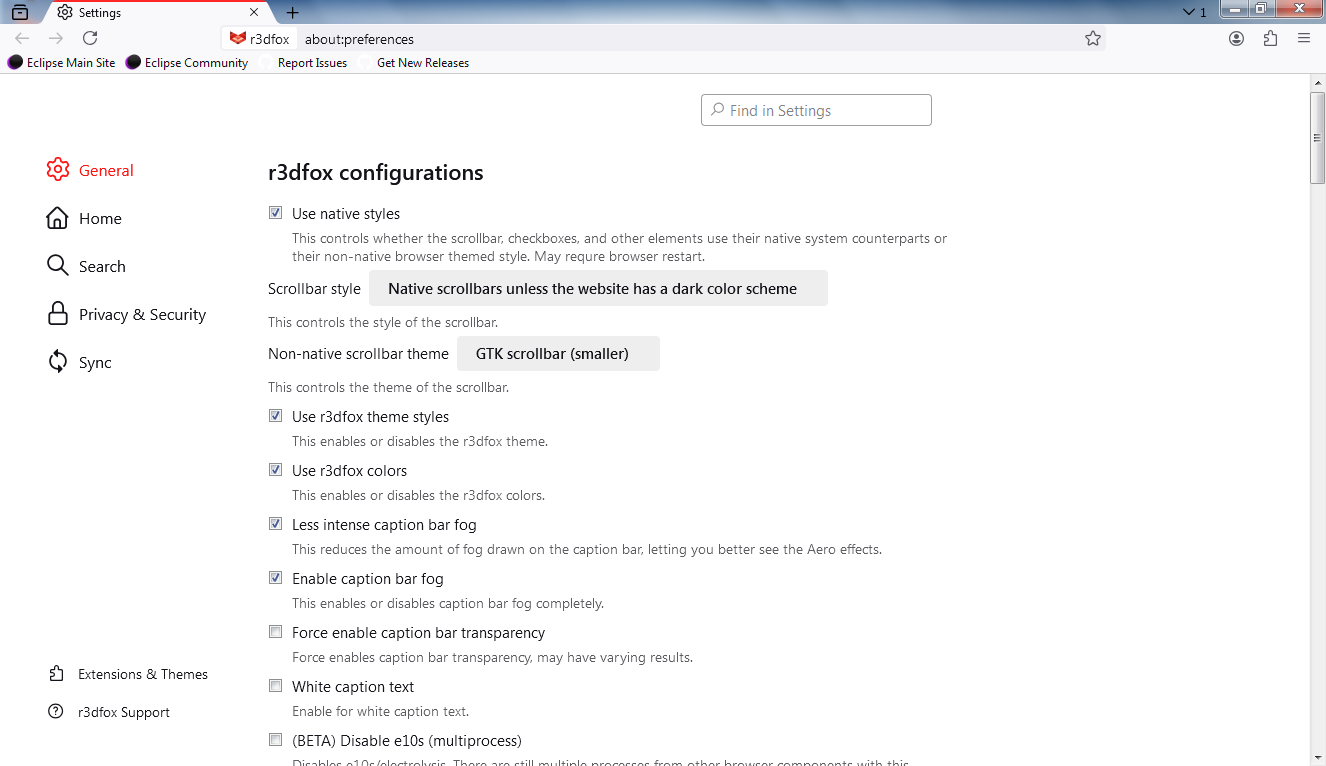Click 'This controls the style of the scrollbar.' text
This screenshot has width=1326, height=766.
(383, 322)
